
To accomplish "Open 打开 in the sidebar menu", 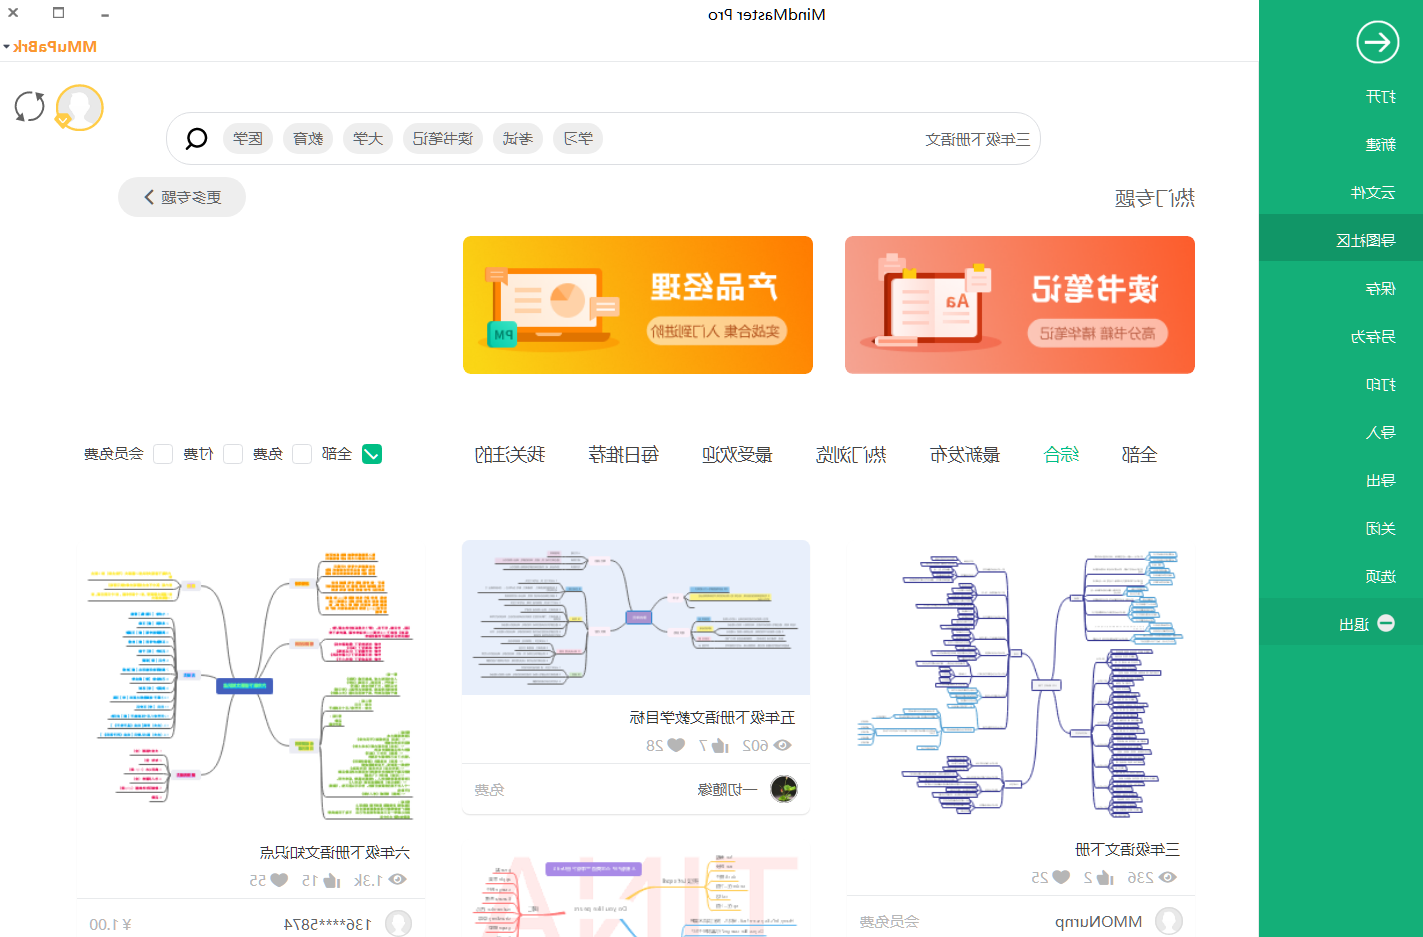I will (x=1341, y=96).
